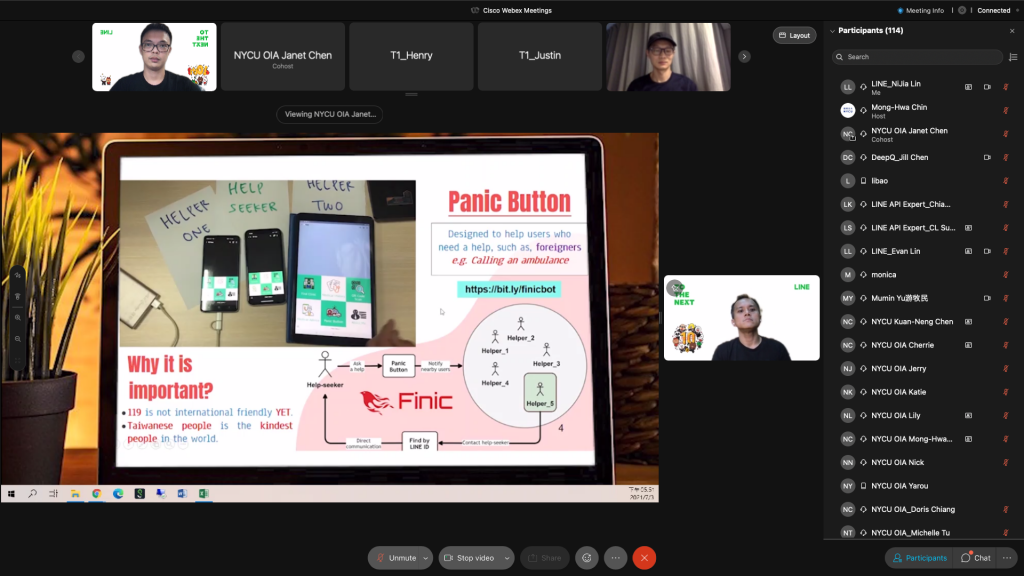Select the T1_Justin video tile
The width and height of the screenshot is (1024, 576).
540,57
